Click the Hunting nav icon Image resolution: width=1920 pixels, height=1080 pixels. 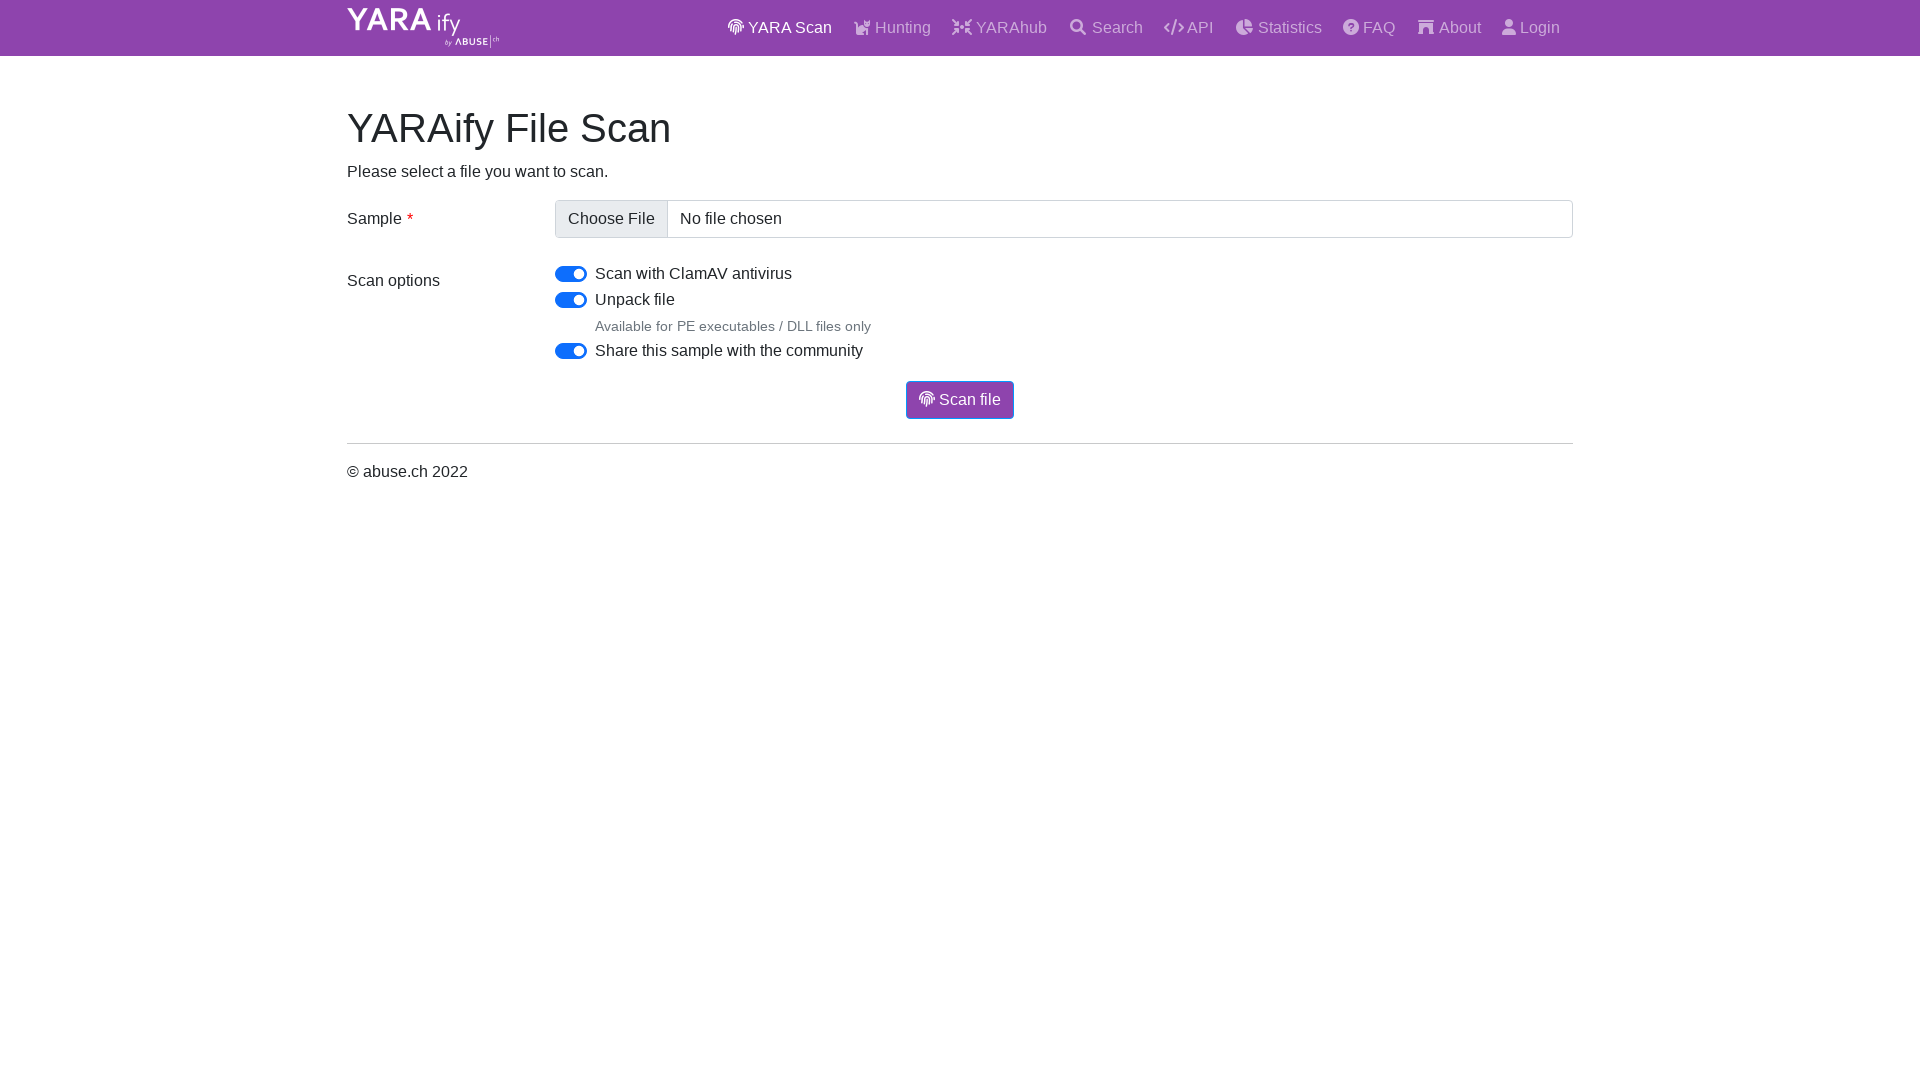click(x=862, y=27)
